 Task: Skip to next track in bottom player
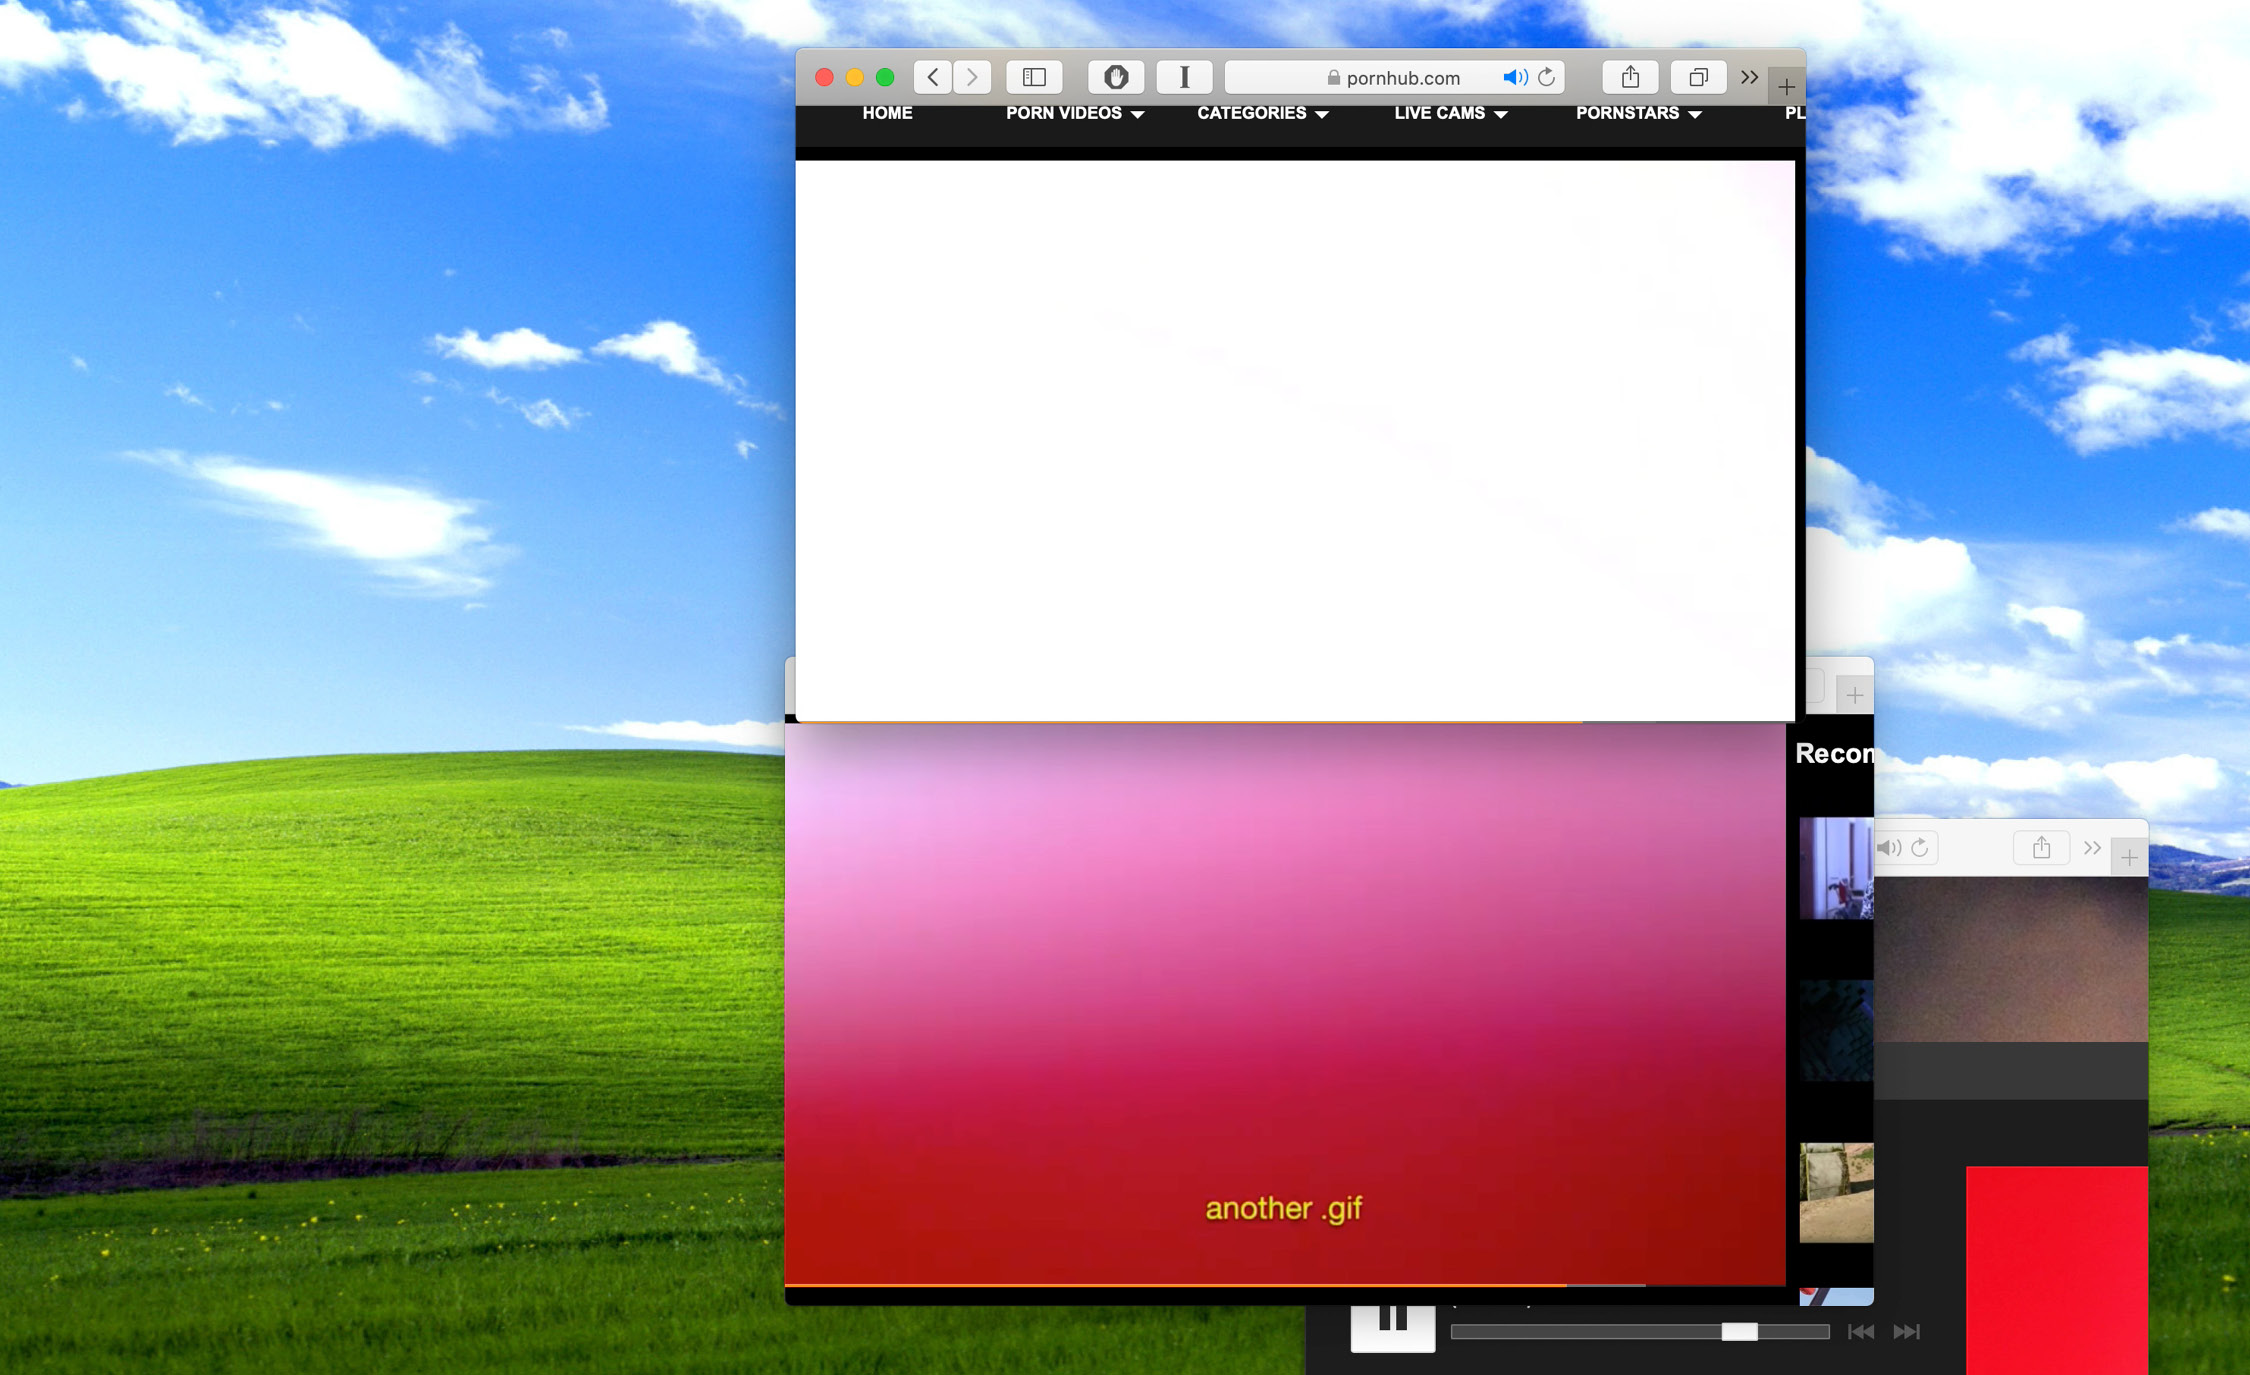pyautogui.click(x=1907, y=1331)
